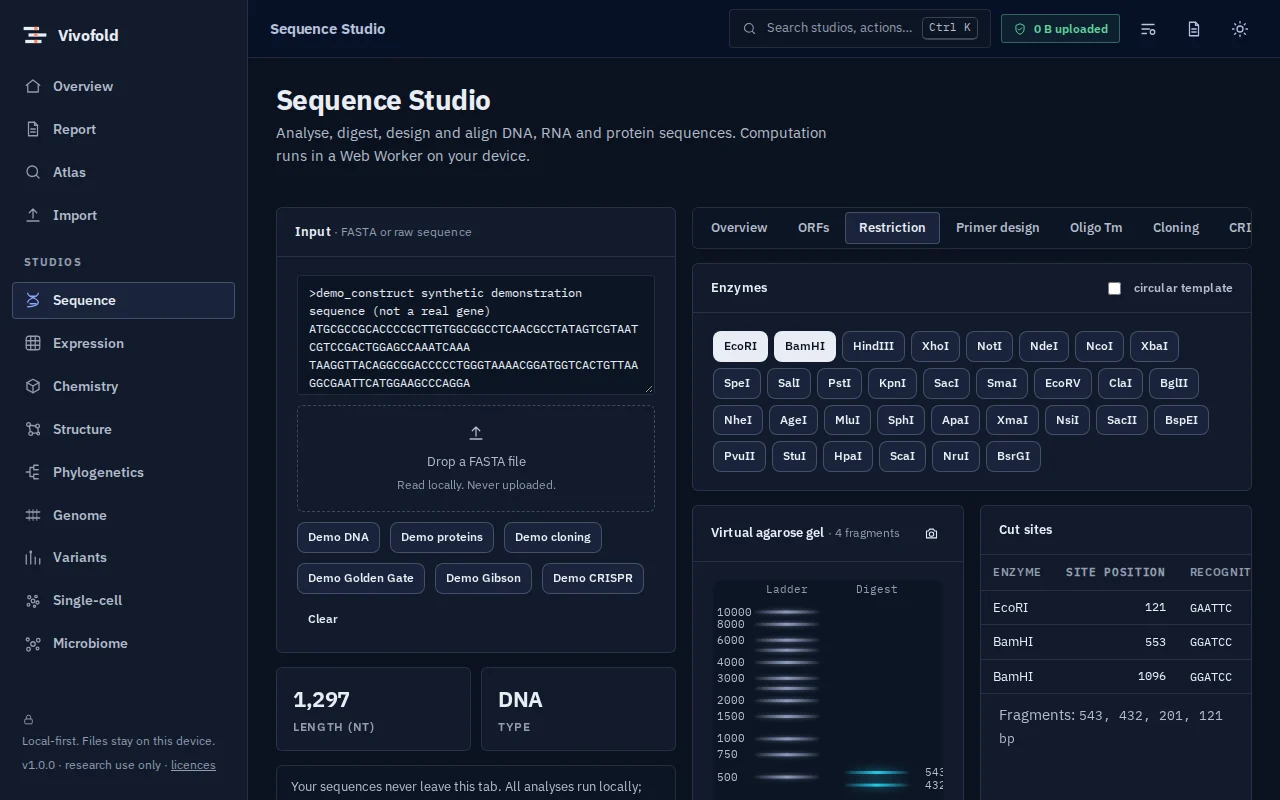Select the Chemistry cube icon
Viewport: 1280px width, 800px height.
pos(33,386)
